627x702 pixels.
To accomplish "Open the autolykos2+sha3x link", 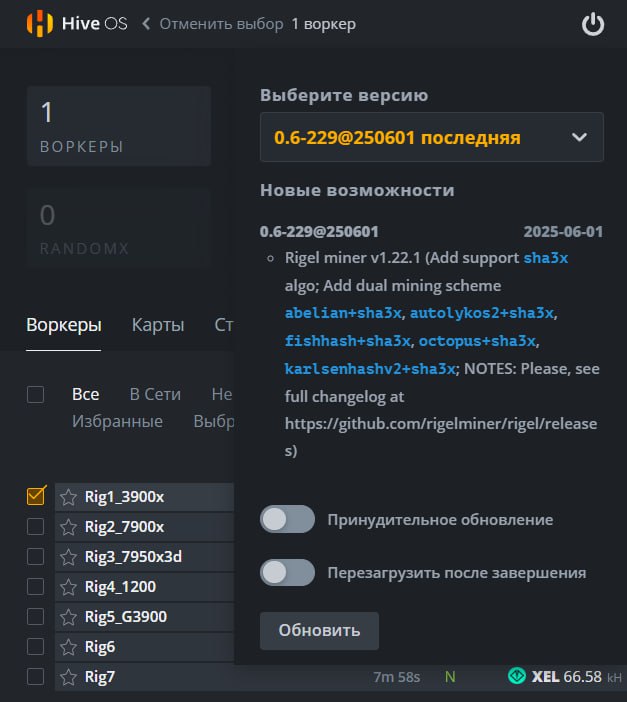I will [482, 313].
